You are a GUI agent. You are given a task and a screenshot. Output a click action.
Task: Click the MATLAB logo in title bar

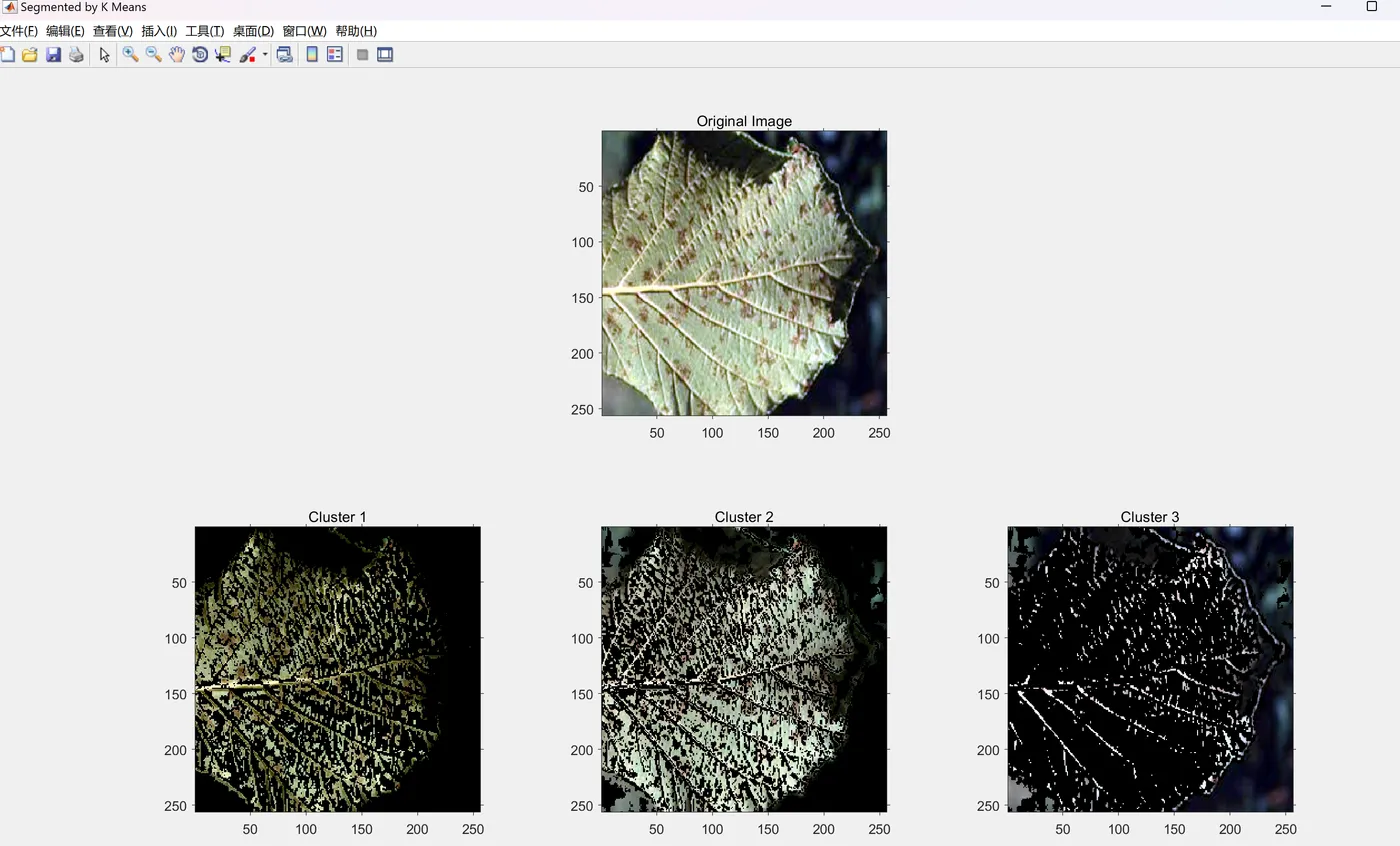[9, 7]
